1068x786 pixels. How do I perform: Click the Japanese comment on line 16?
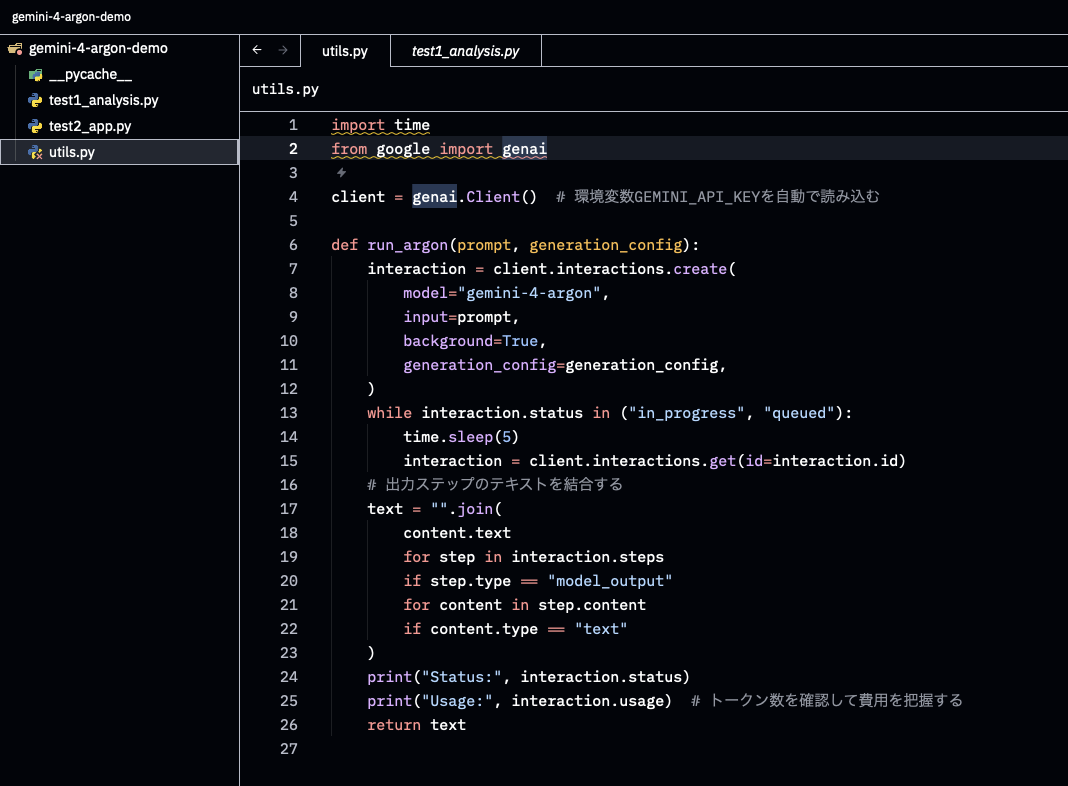[x=495, y=484]
